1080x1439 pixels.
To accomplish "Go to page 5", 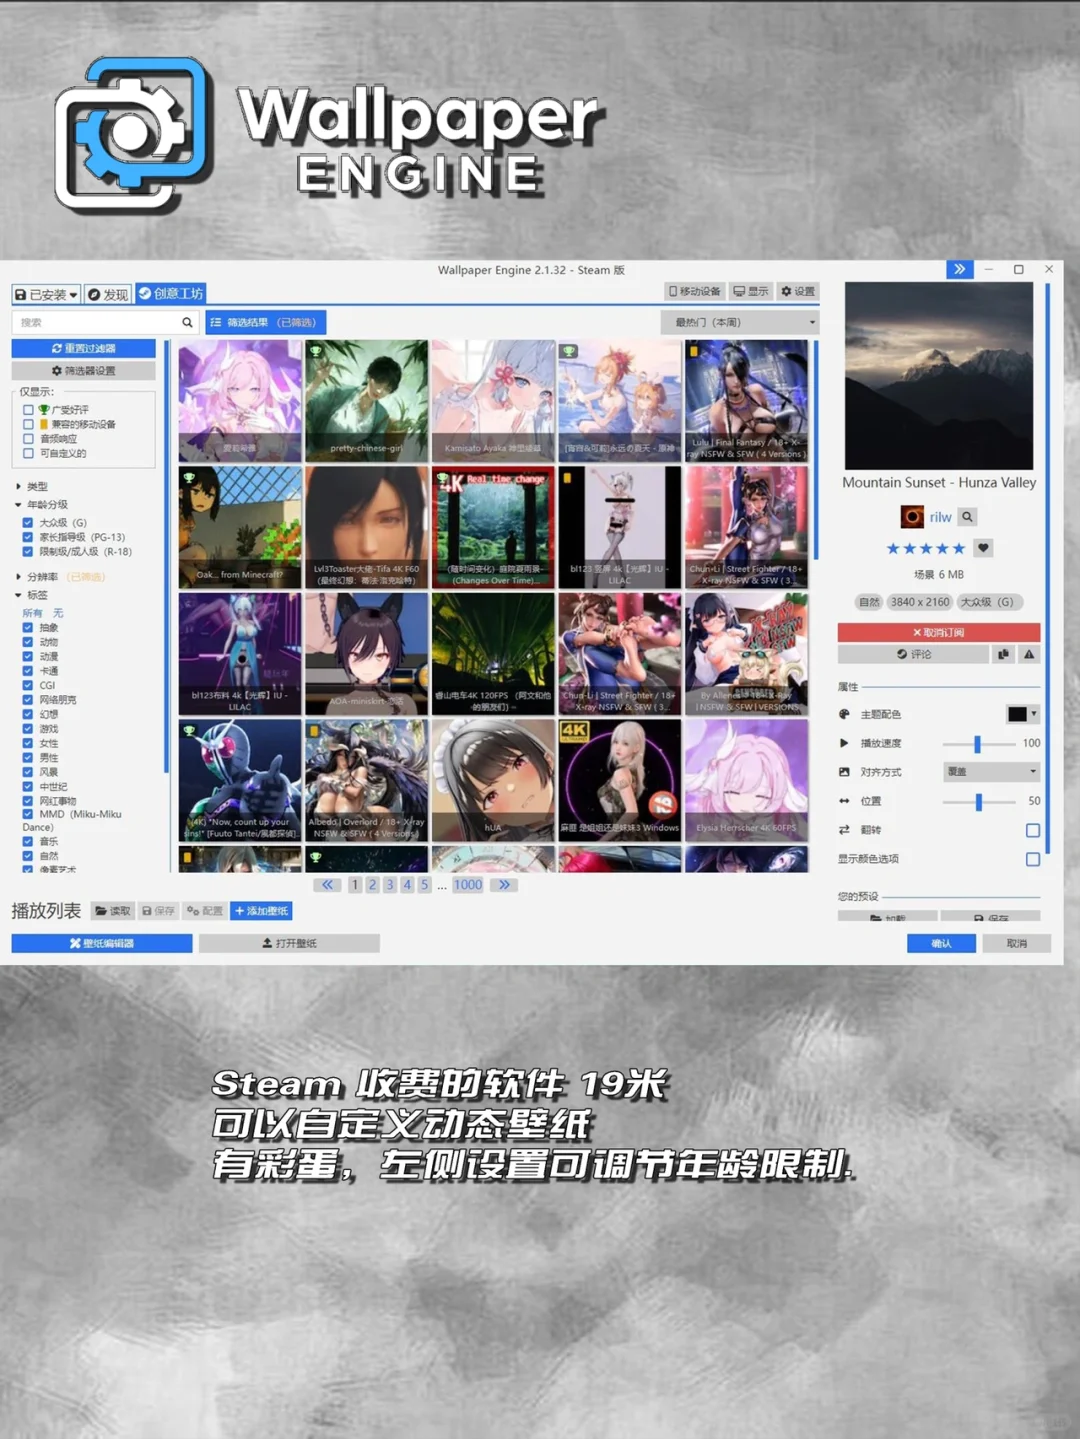I will pyautogui.click(x=425, y=885).
